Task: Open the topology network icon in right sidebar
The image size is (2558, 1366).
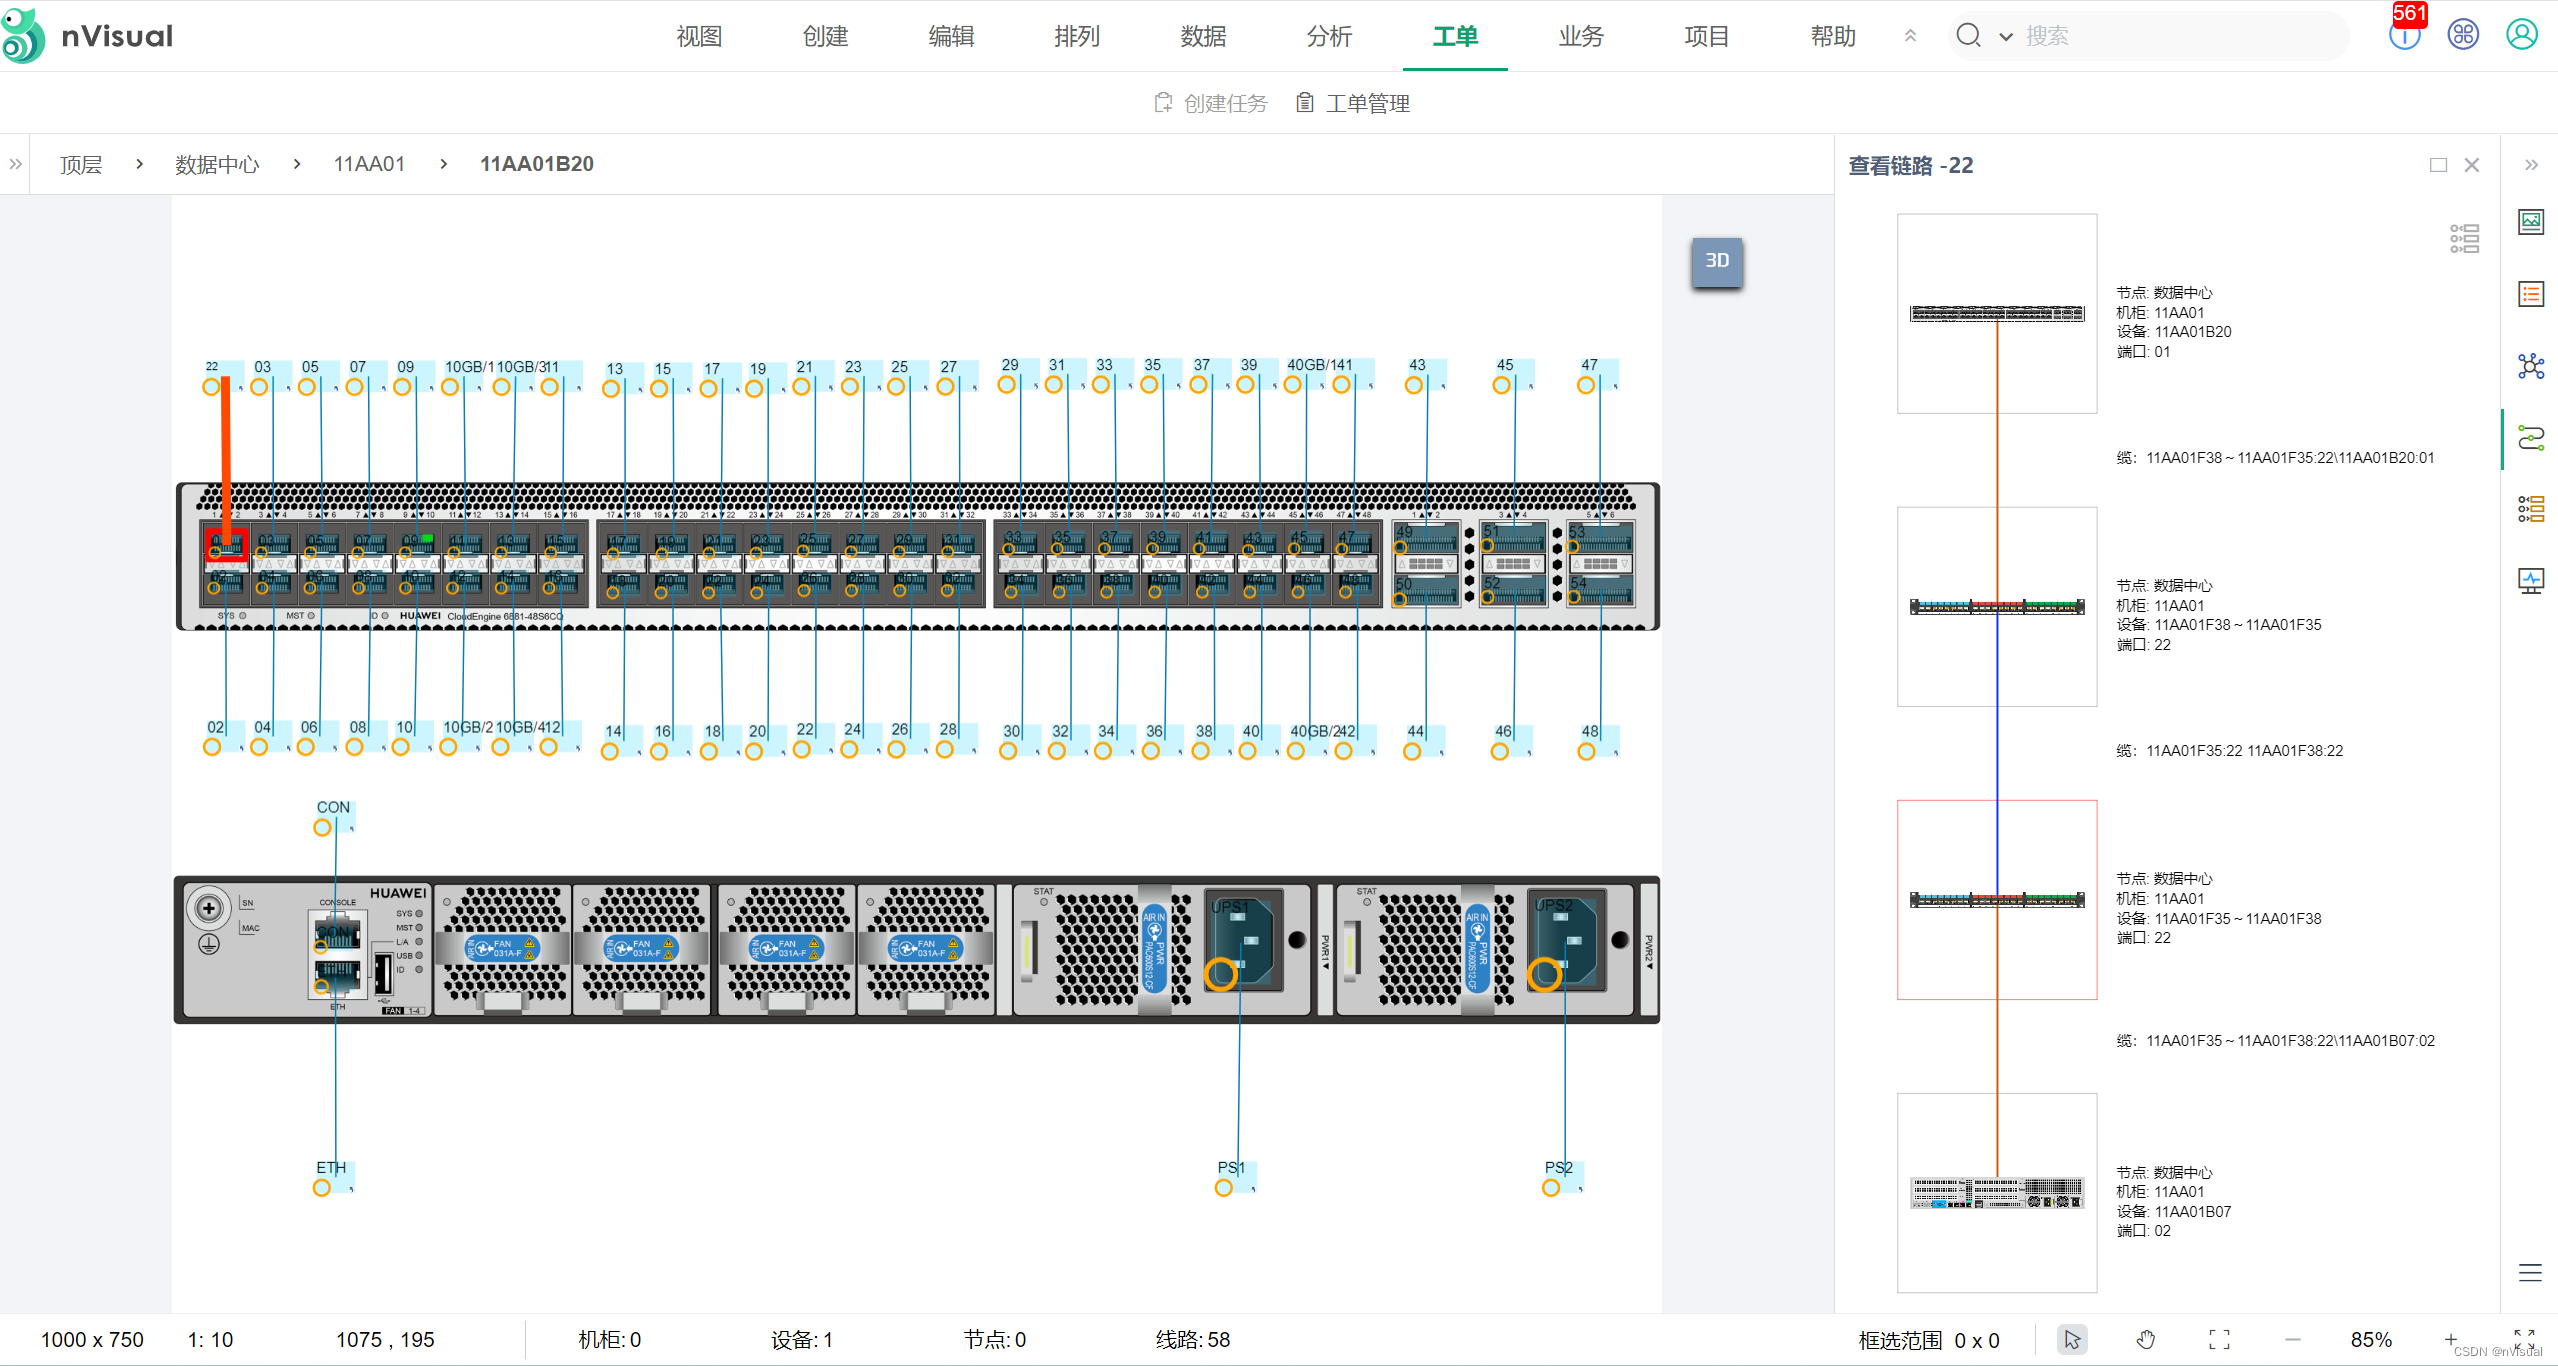Action: 2530,366
